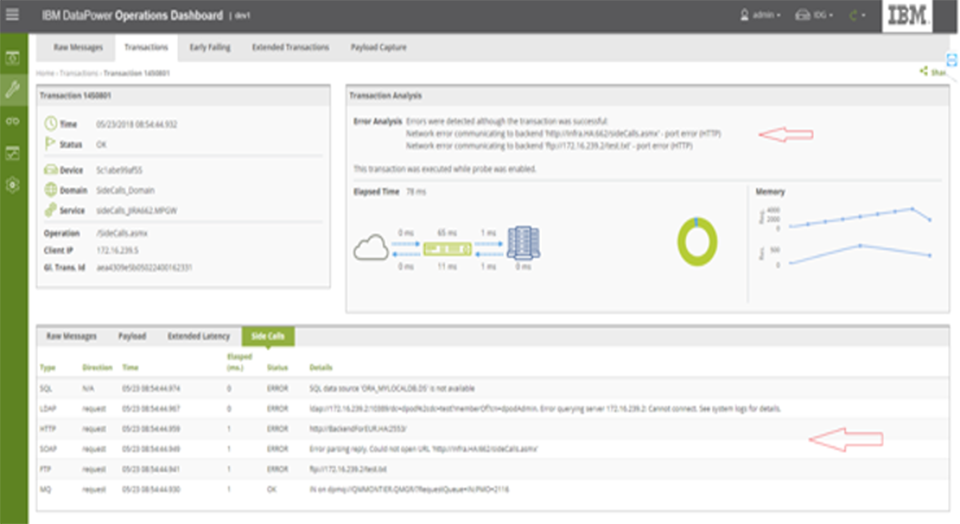Switch to the top Raw Messages tab
960x524 pixels.
pos(78,47)
